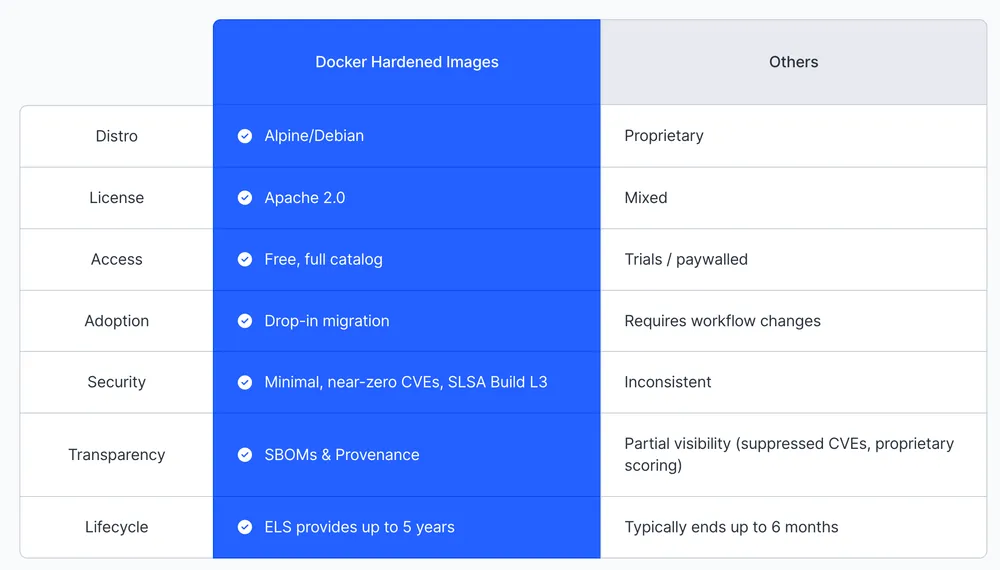Click the Distro row label
This screenshot has height=570, width=1000.
click(x=117, y=136)
